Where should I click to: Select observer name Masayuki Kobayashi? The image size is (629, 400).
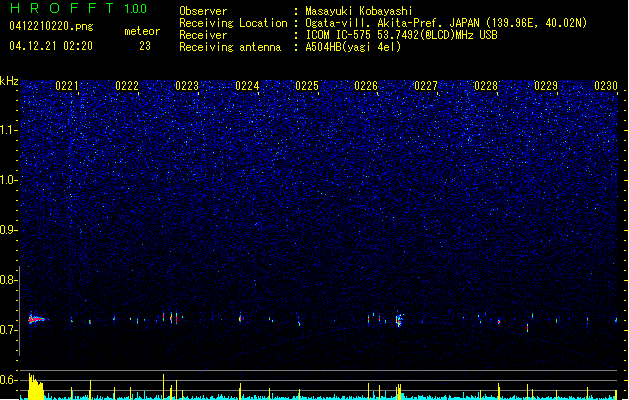point(359,11)
